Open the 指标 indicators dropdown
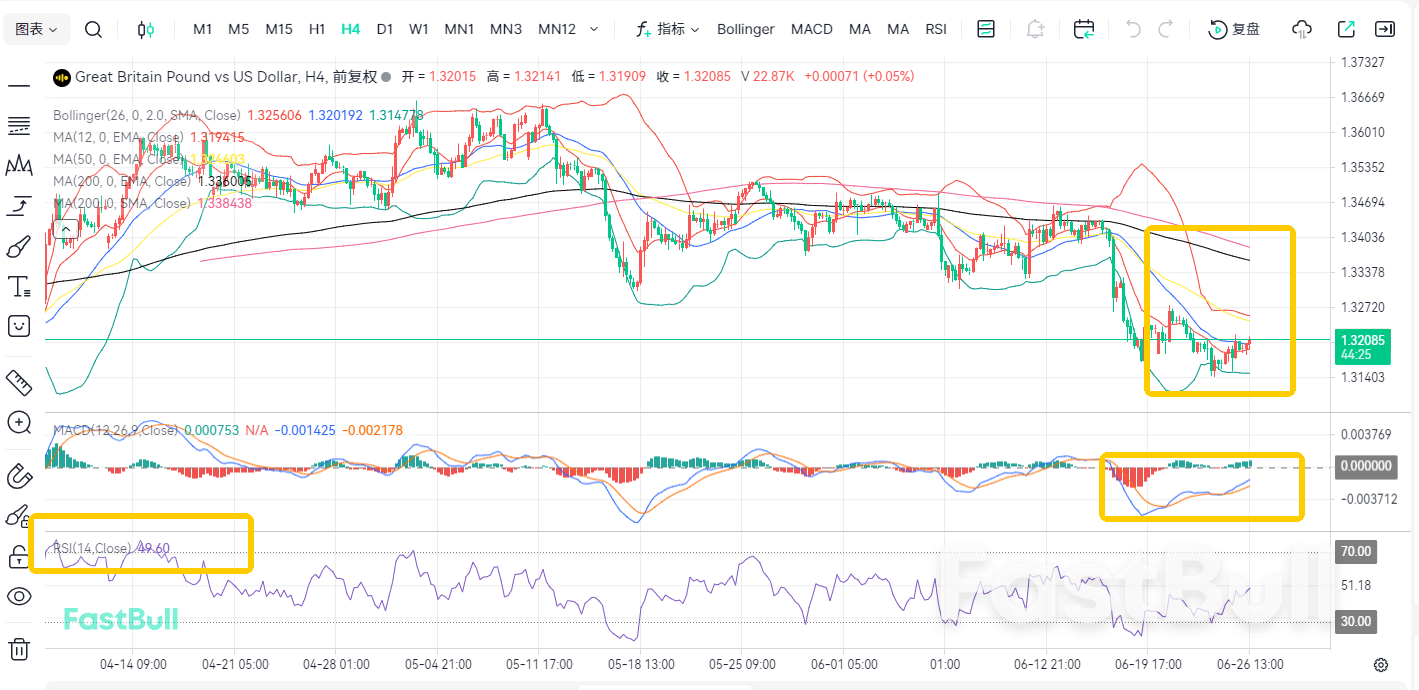This screenshot has width=1419, height=690. (668, 29)
